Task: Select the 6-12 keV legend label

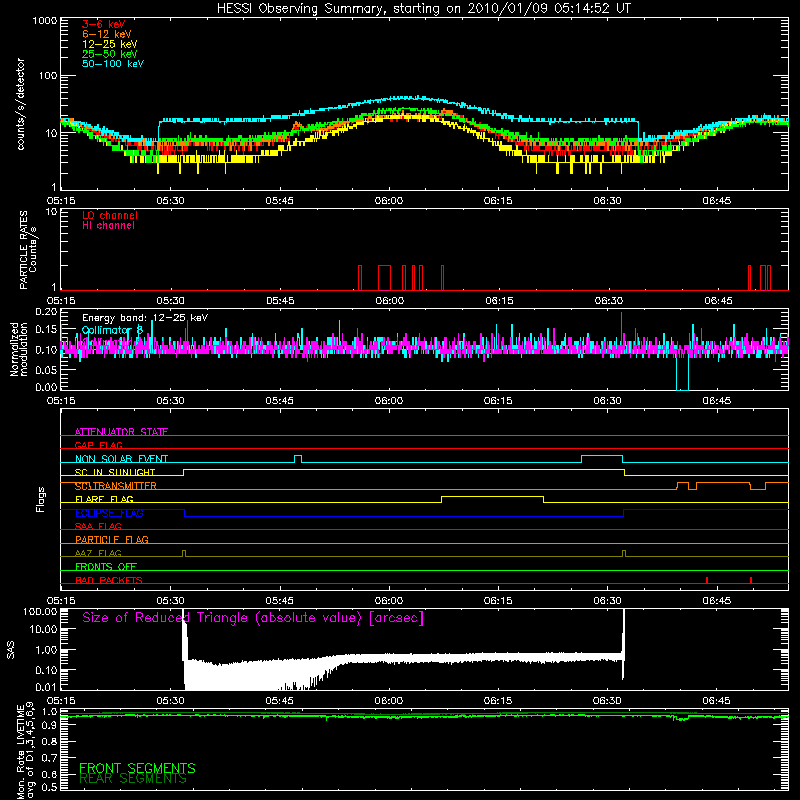Action: coord(107,34)
